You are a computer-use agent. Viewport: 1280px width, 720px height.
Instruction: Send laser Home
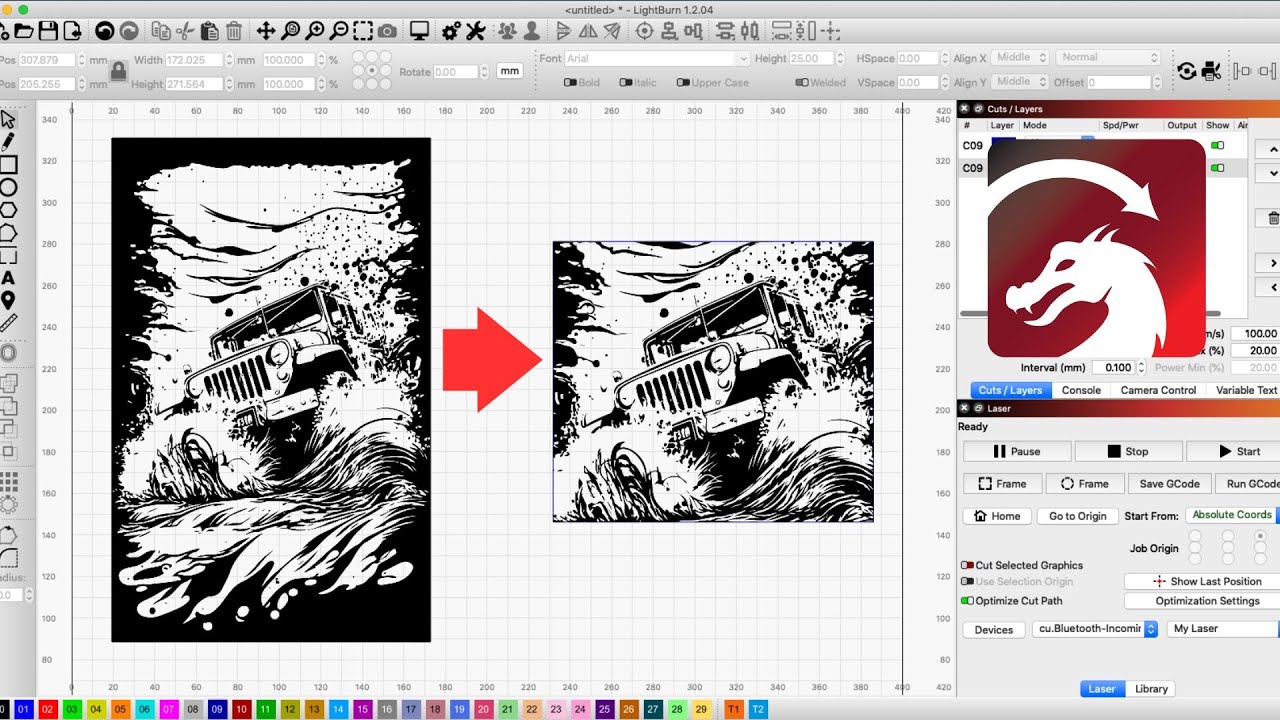click(x=997, y=516)
